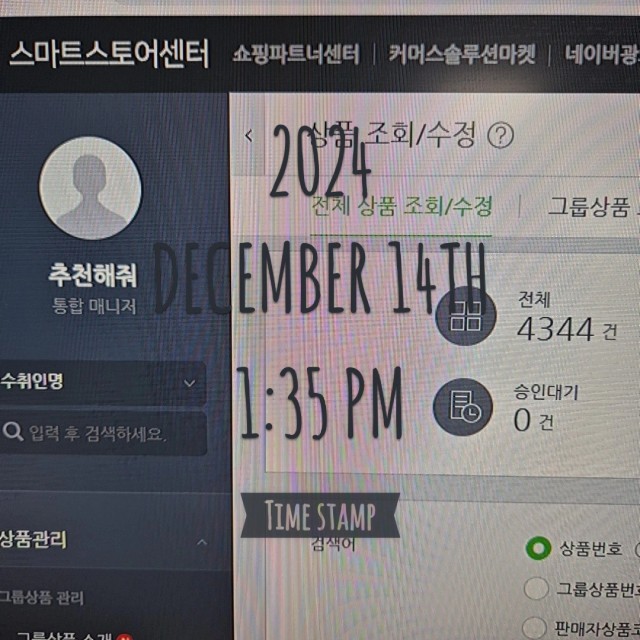Click the profile avatar picture
The width and height of the screenshot is (640, 640).
coord(90,188)
